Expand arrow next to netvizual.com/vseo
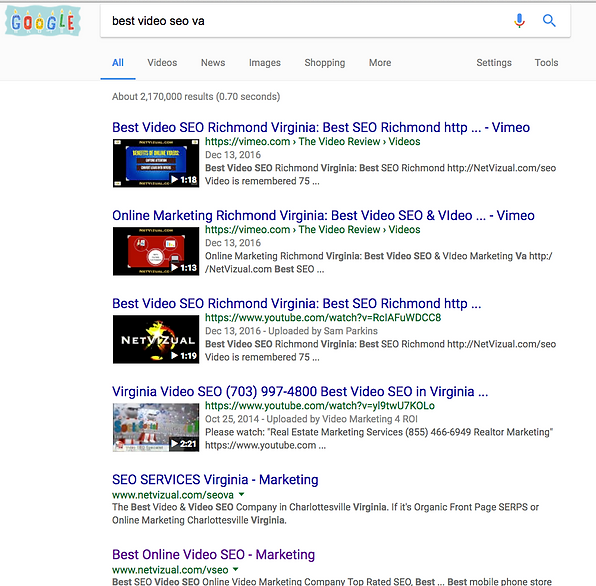Viewport: 596px width, 586px height. (x=236, y=569)
